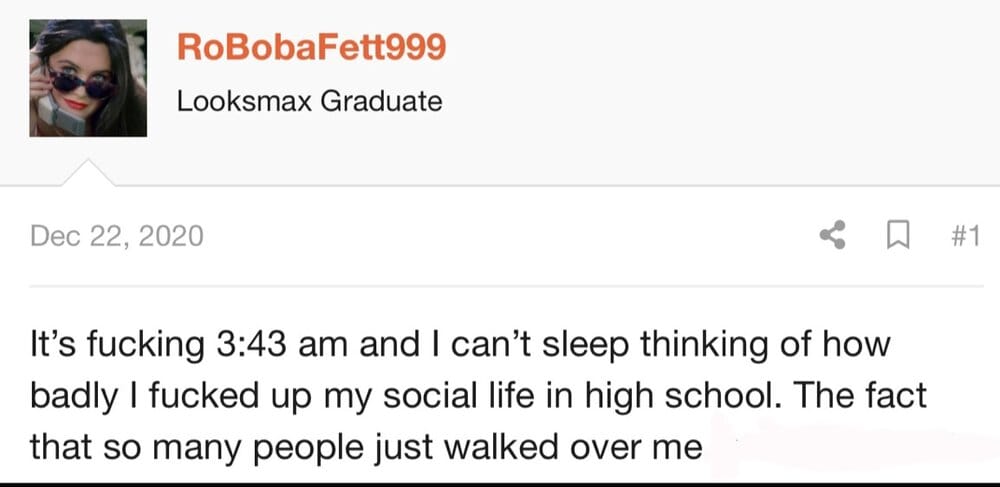
Task: Click the share icon on the post
Action: pyautogui.click(x=833, y=236)
